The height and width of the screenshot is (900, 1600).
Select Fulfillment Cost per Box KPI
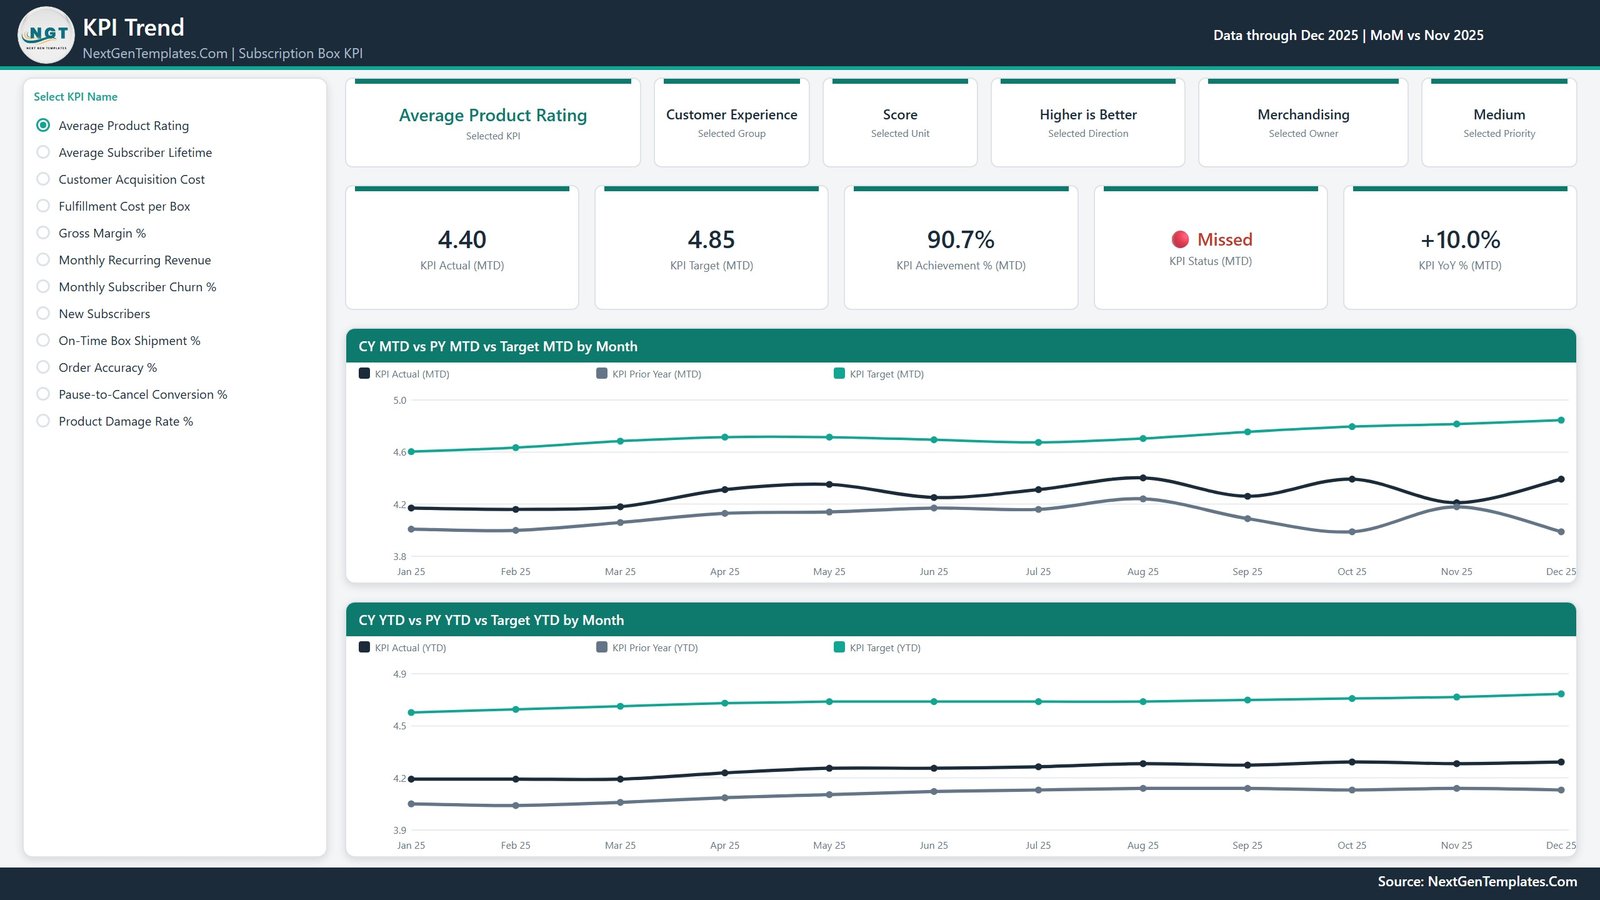[x=43, y=206]
